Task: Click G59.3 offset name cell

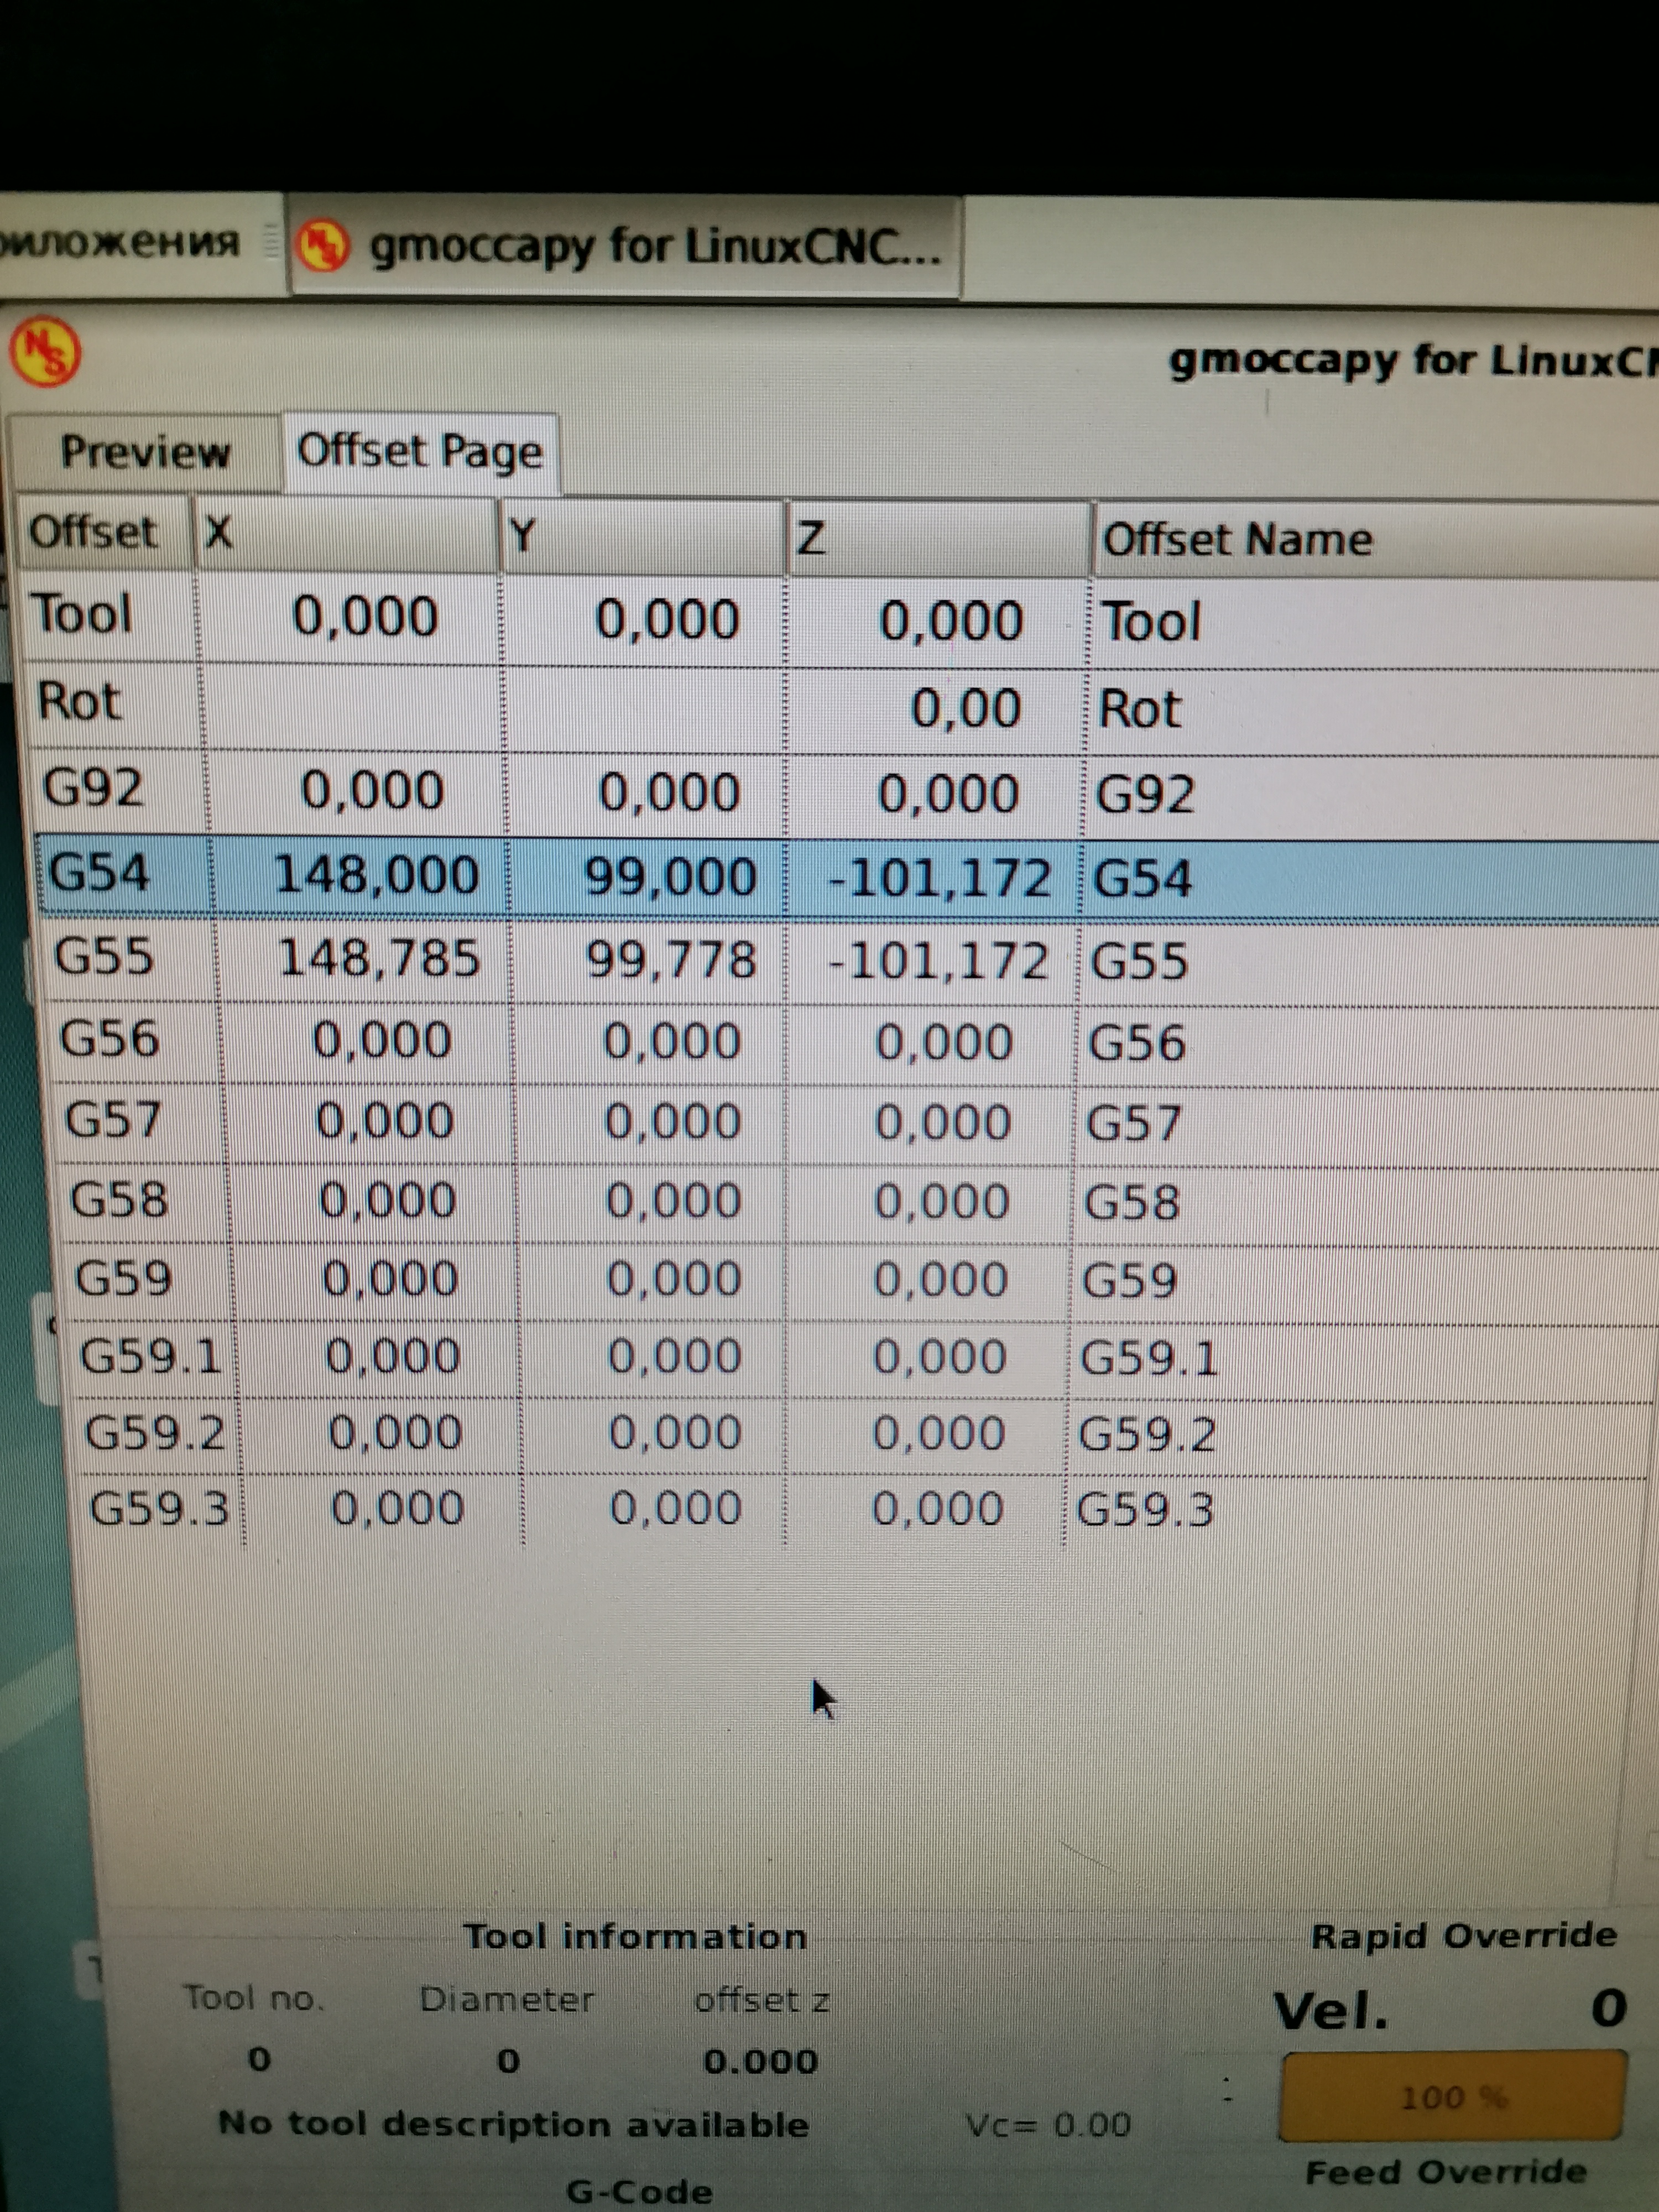Action: pyautogui.click(x=1146, y=1510)
